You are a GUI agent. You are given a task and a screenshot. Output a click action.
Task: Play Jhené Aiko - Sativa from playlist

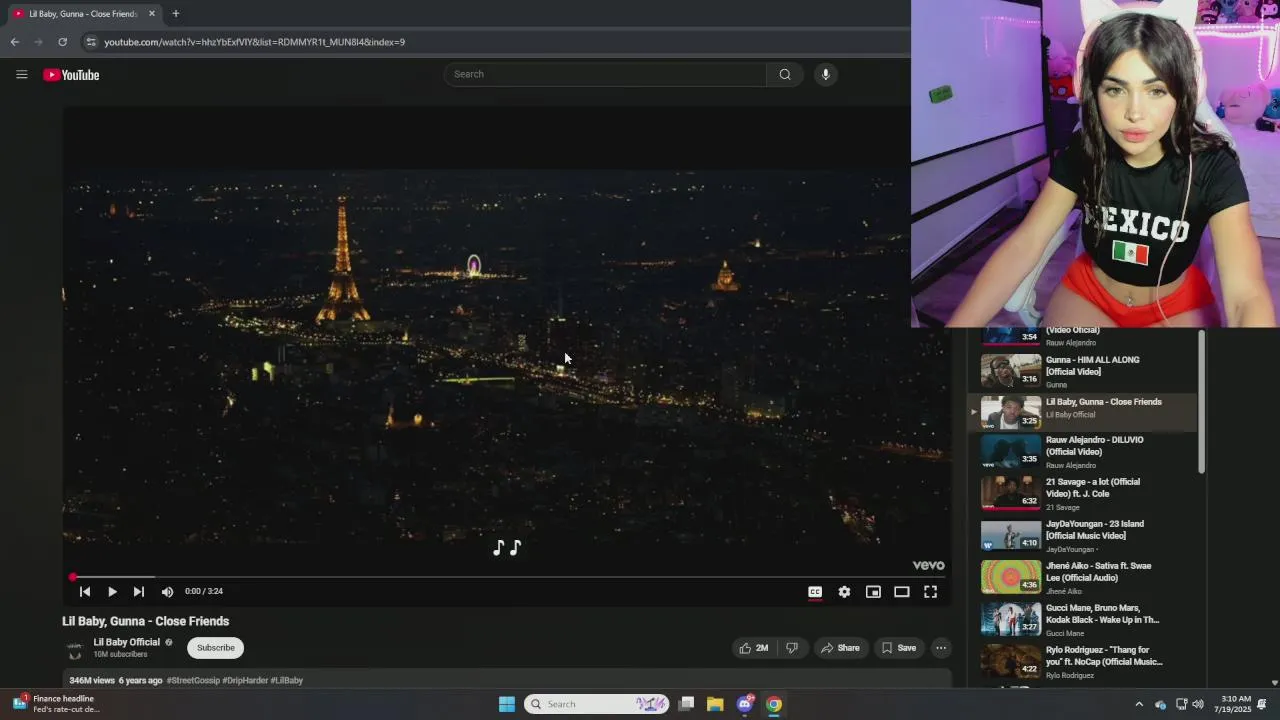pos(1082,578)
